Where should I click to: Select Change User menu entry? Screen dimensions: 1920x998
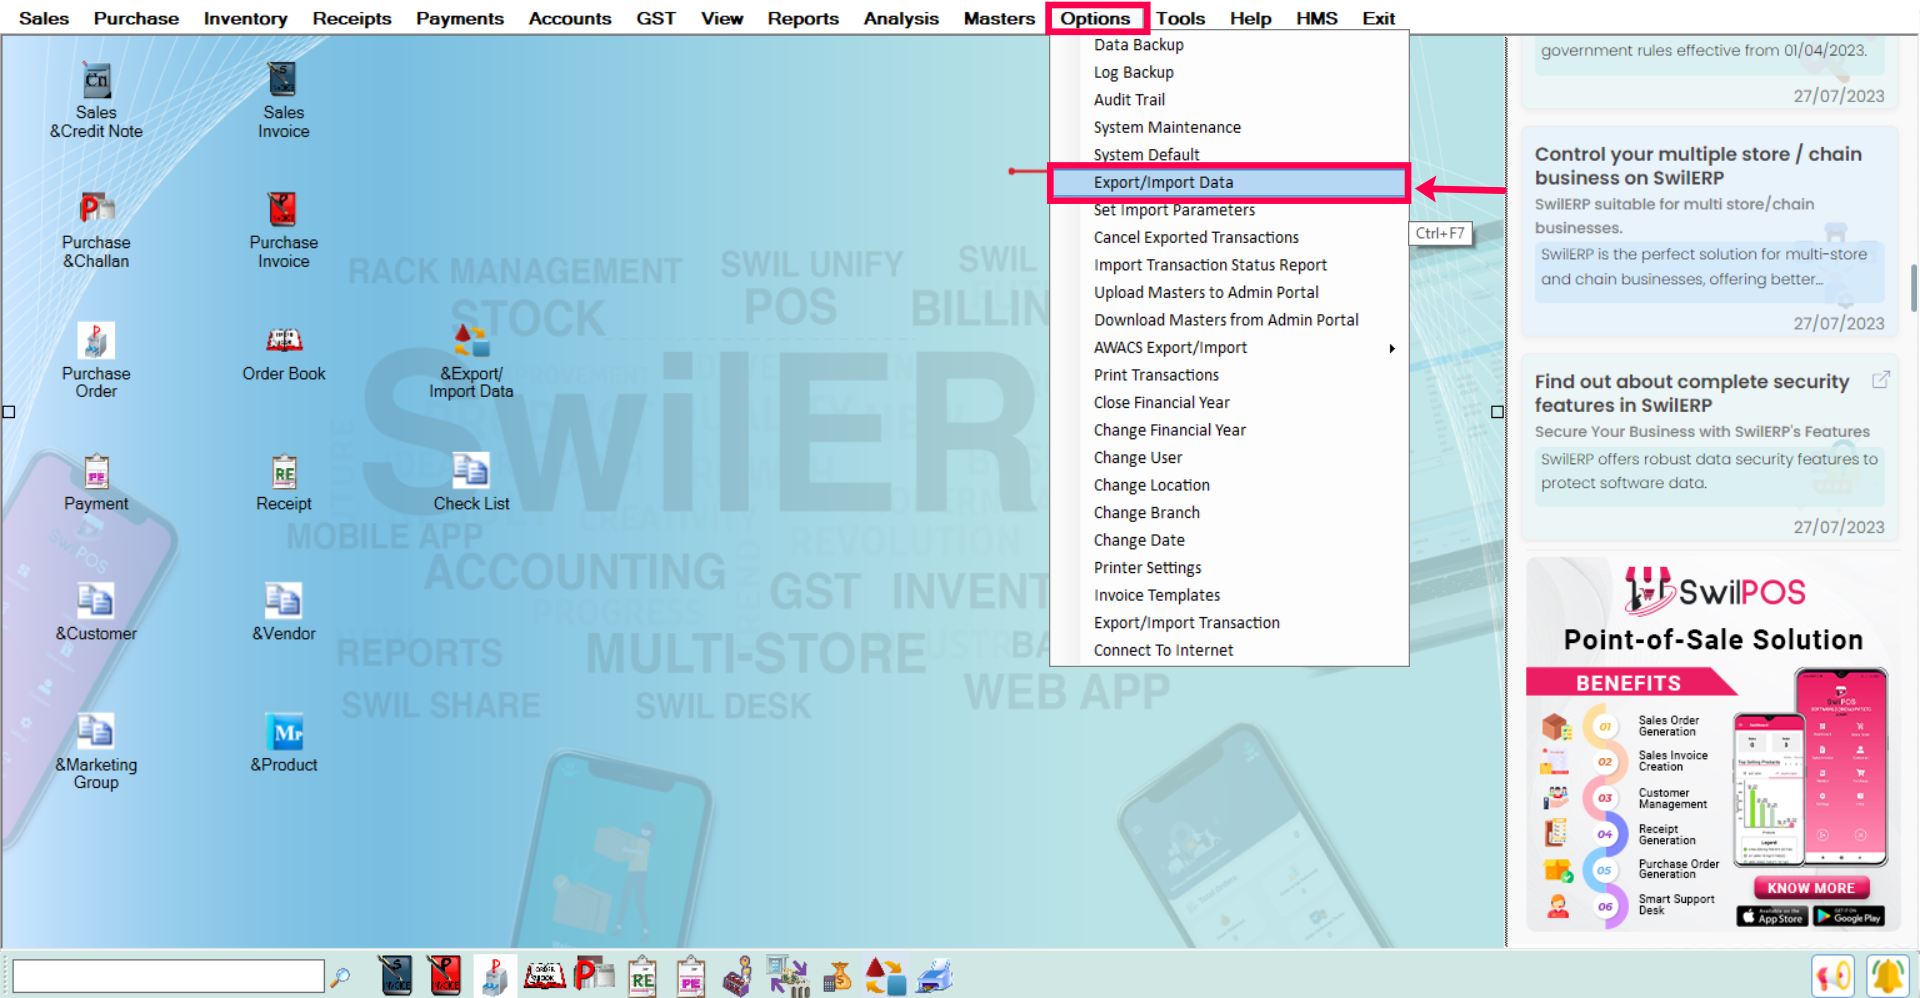click(1229, 458)
